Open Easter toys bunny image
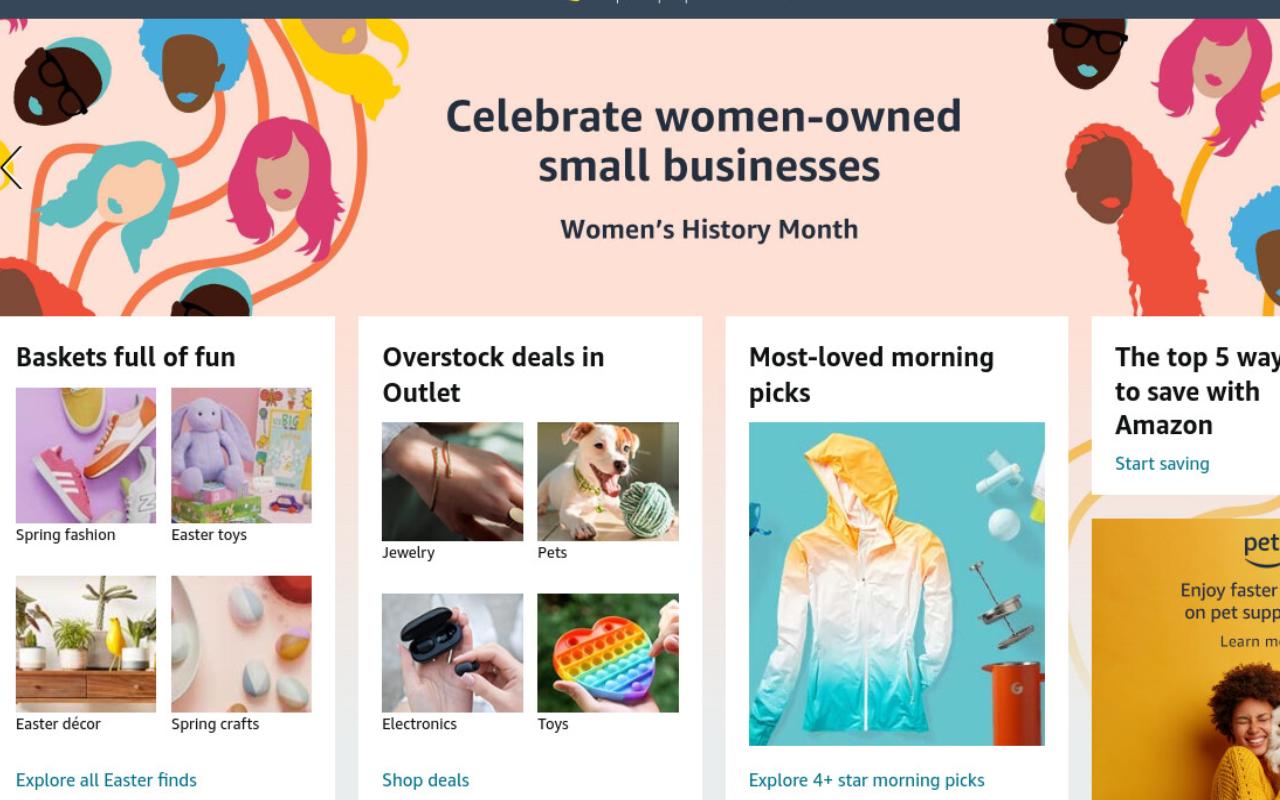The width and height of the screenshot is (1280, 800). point(241,455)
